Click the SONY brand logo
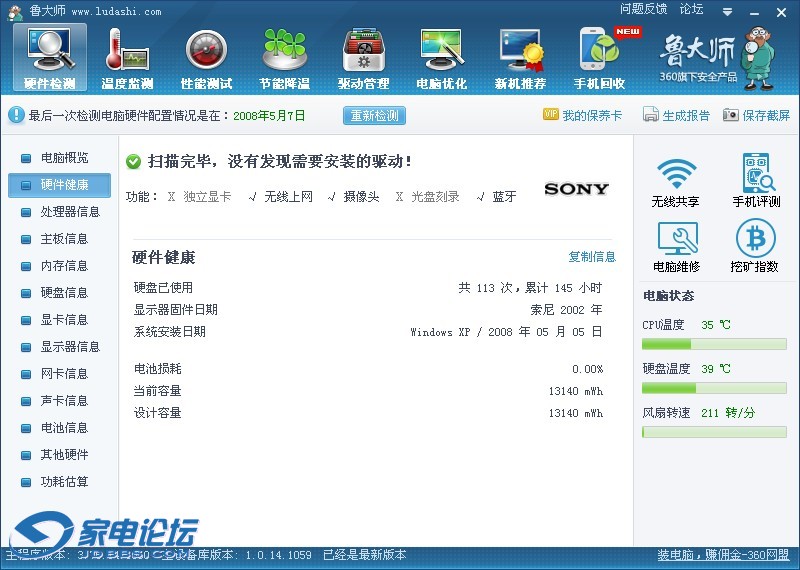The height and width of the screenshot is (570, 800). [577, 189]
